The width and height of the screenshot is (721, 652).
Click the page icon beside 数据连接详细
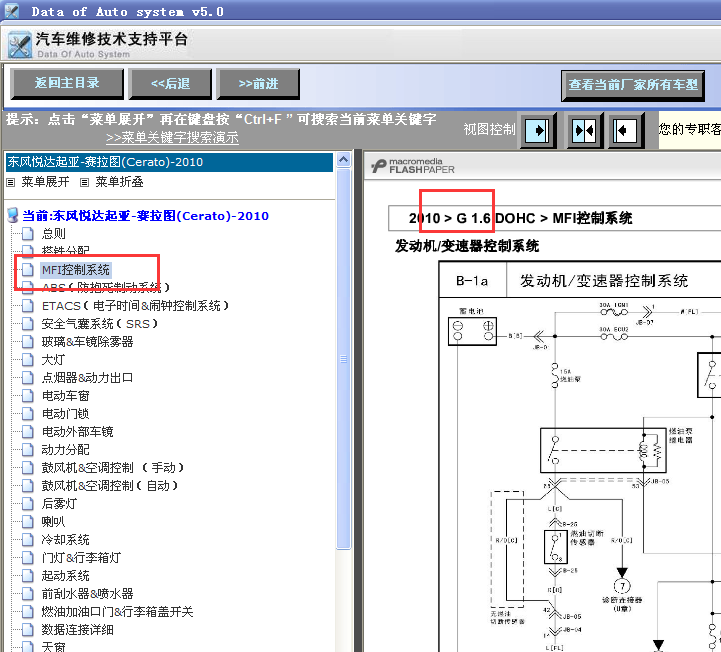(28, 629)
